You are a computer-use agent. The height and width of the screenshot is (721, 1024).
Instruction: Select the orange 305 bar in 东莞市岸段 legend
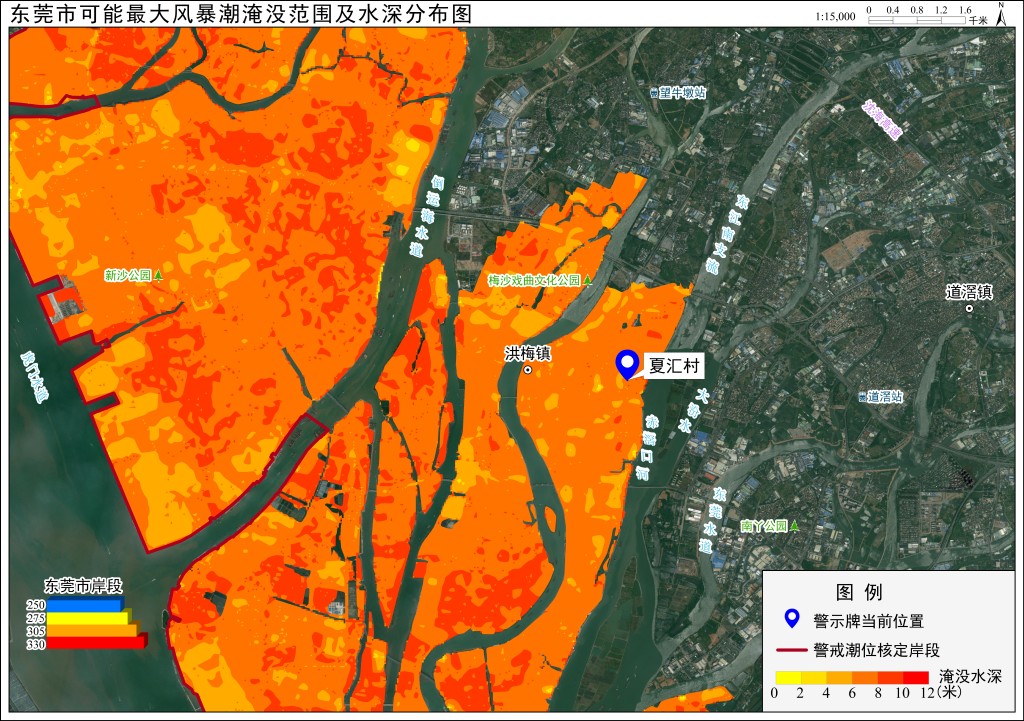92,630
